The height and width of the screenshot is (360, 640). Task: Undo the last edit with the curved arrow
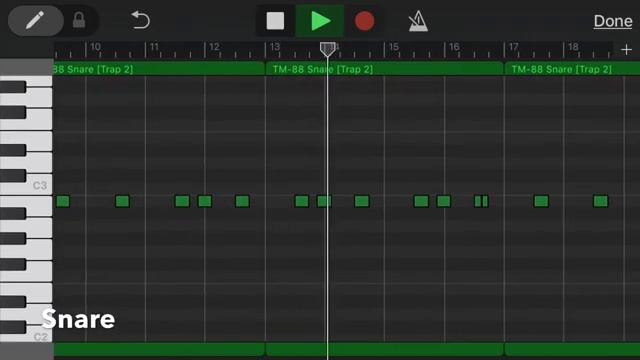click(140, 20)
